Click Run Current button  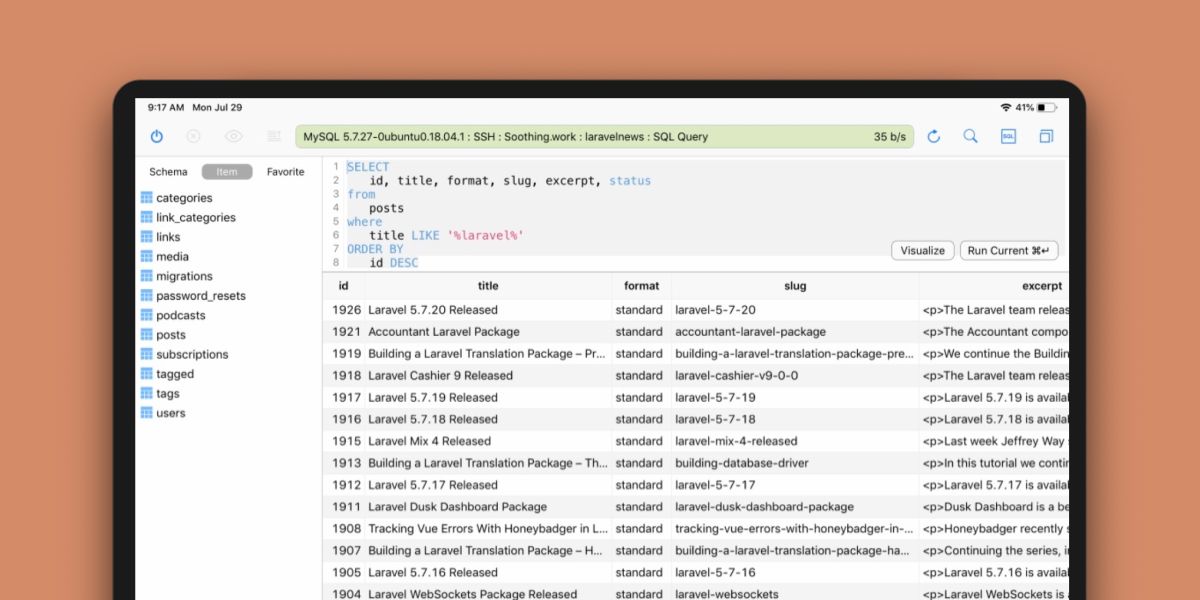1009,251
